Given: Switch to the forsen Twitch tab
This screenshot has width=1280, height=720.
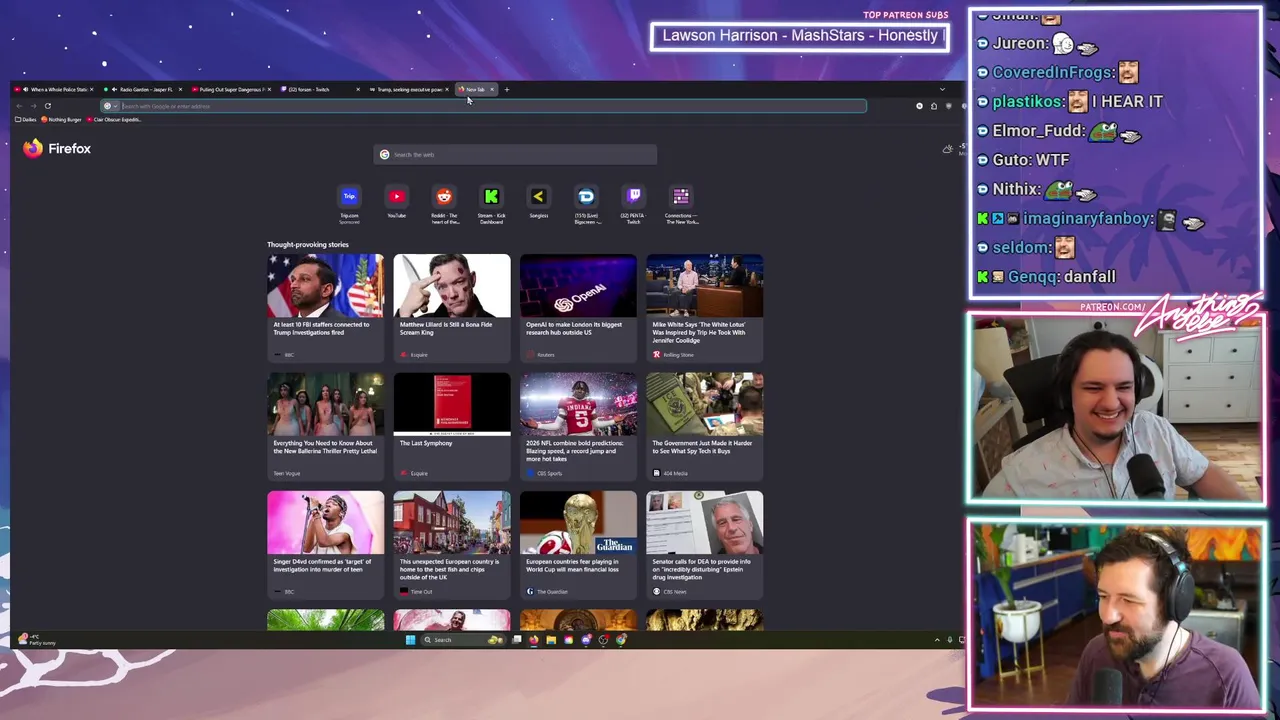Looking at the screenshot, I should pyautogui.click(x=321, y=90).
